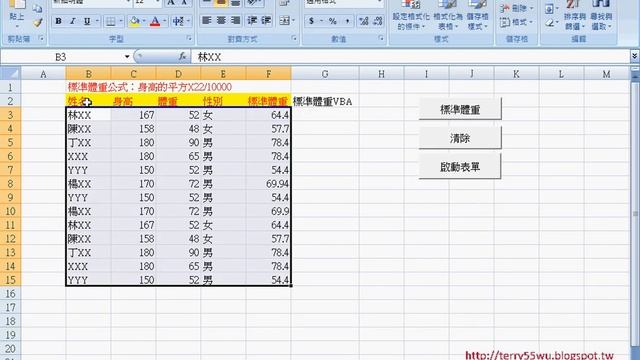Open the Alignment (對齊方式) dialog launcher
Screen dimensions: 640x360
(294, 38)
